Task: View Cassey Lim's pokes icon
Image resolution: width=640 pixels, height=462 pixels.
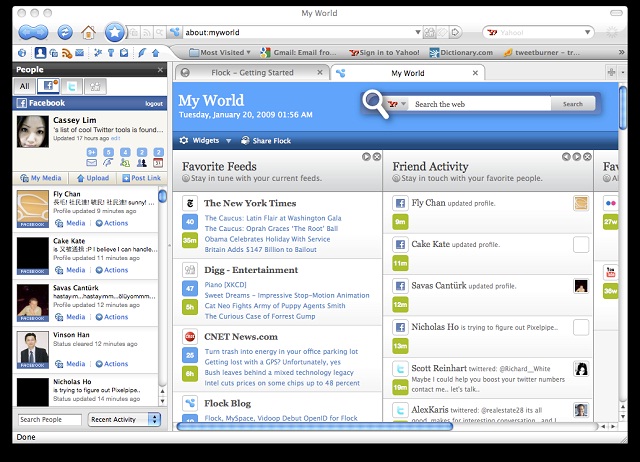Action: tap(108, 162)
